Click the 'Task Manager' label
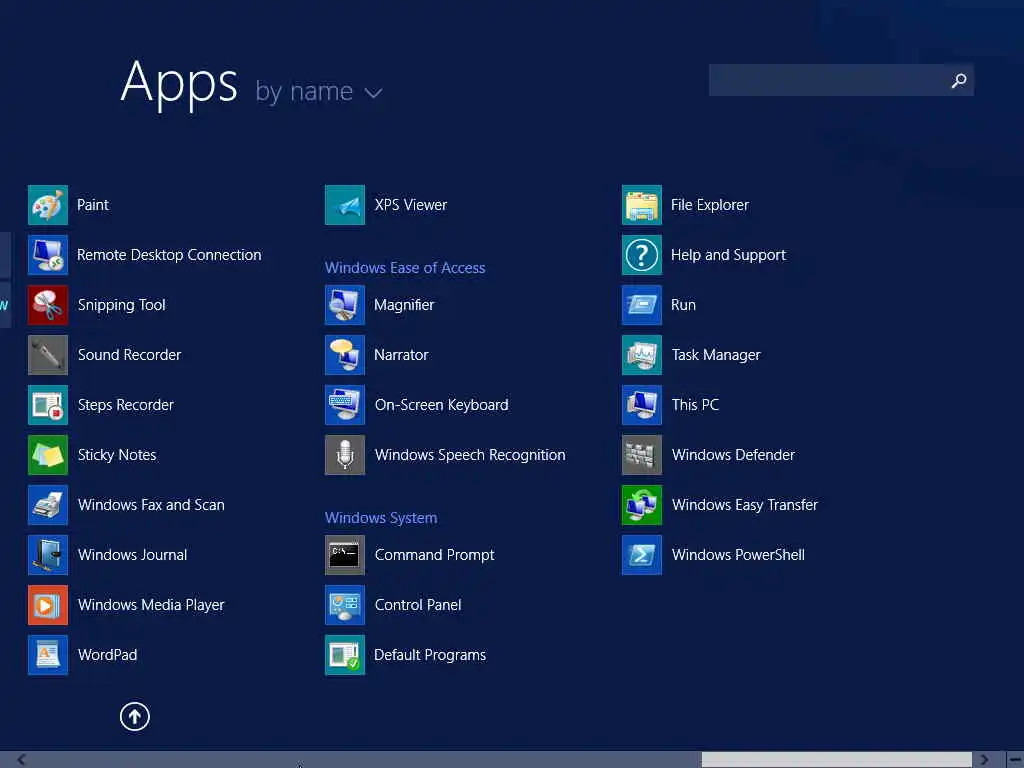The image size is (1024, 768). [716, 355]
